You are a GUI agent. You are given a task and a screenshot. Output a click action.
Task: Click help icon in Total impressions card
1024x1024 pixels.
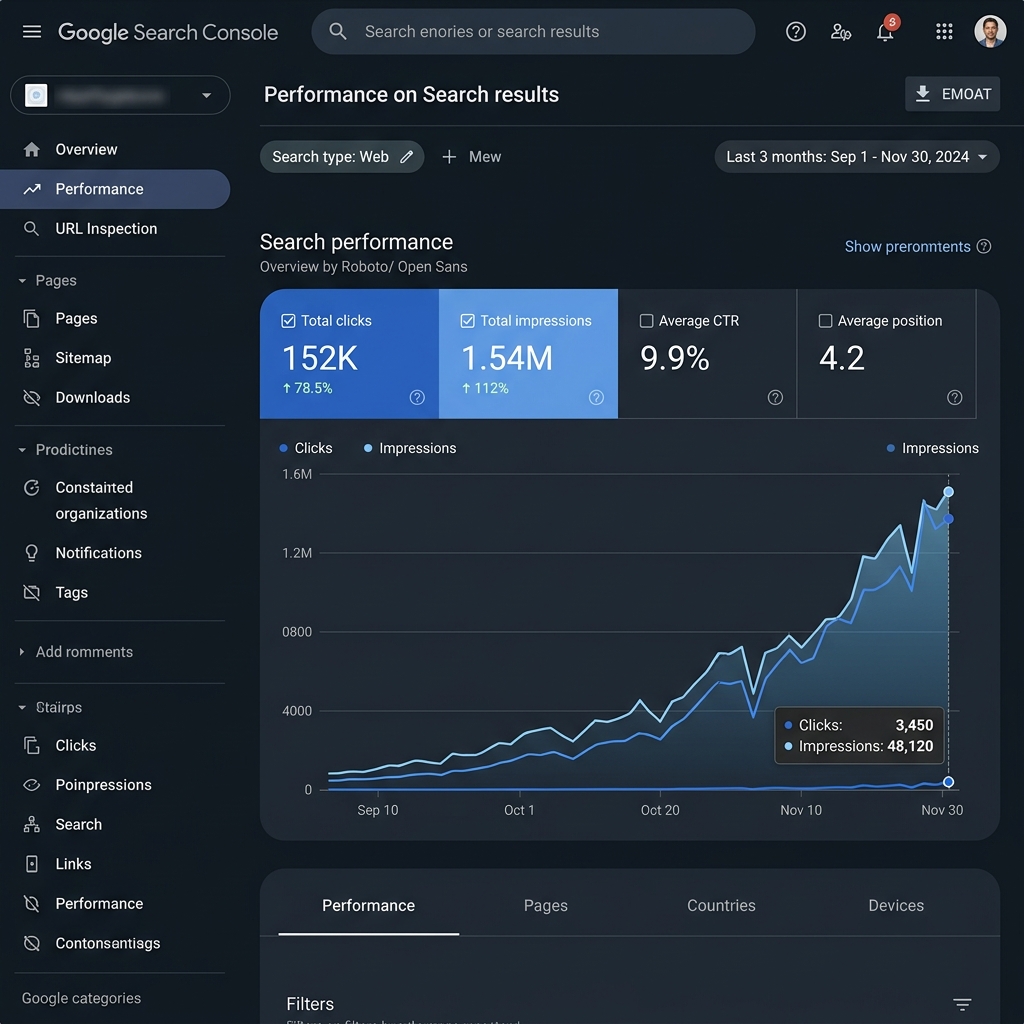tap(596, 398)
